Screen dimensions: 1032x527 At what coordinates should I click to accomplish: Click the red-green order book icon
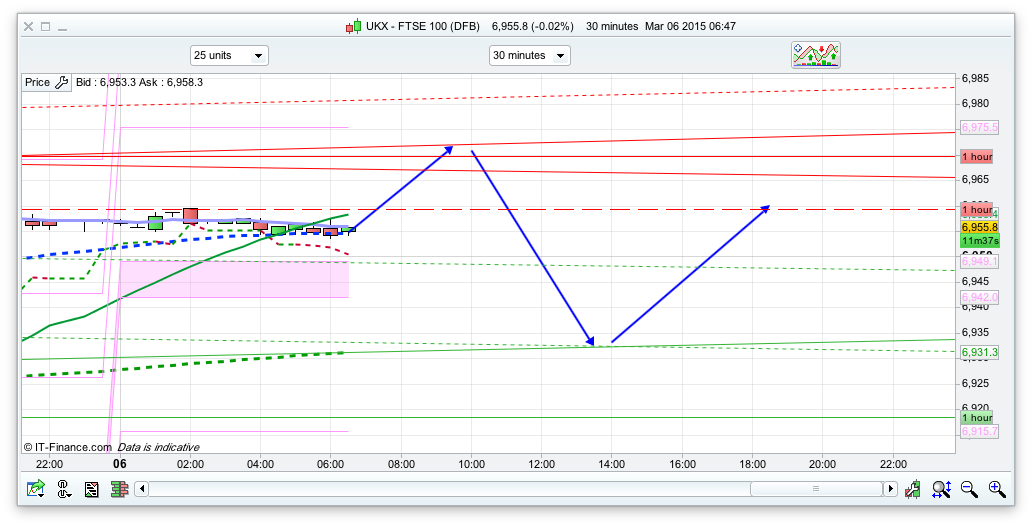click(119, 489)
